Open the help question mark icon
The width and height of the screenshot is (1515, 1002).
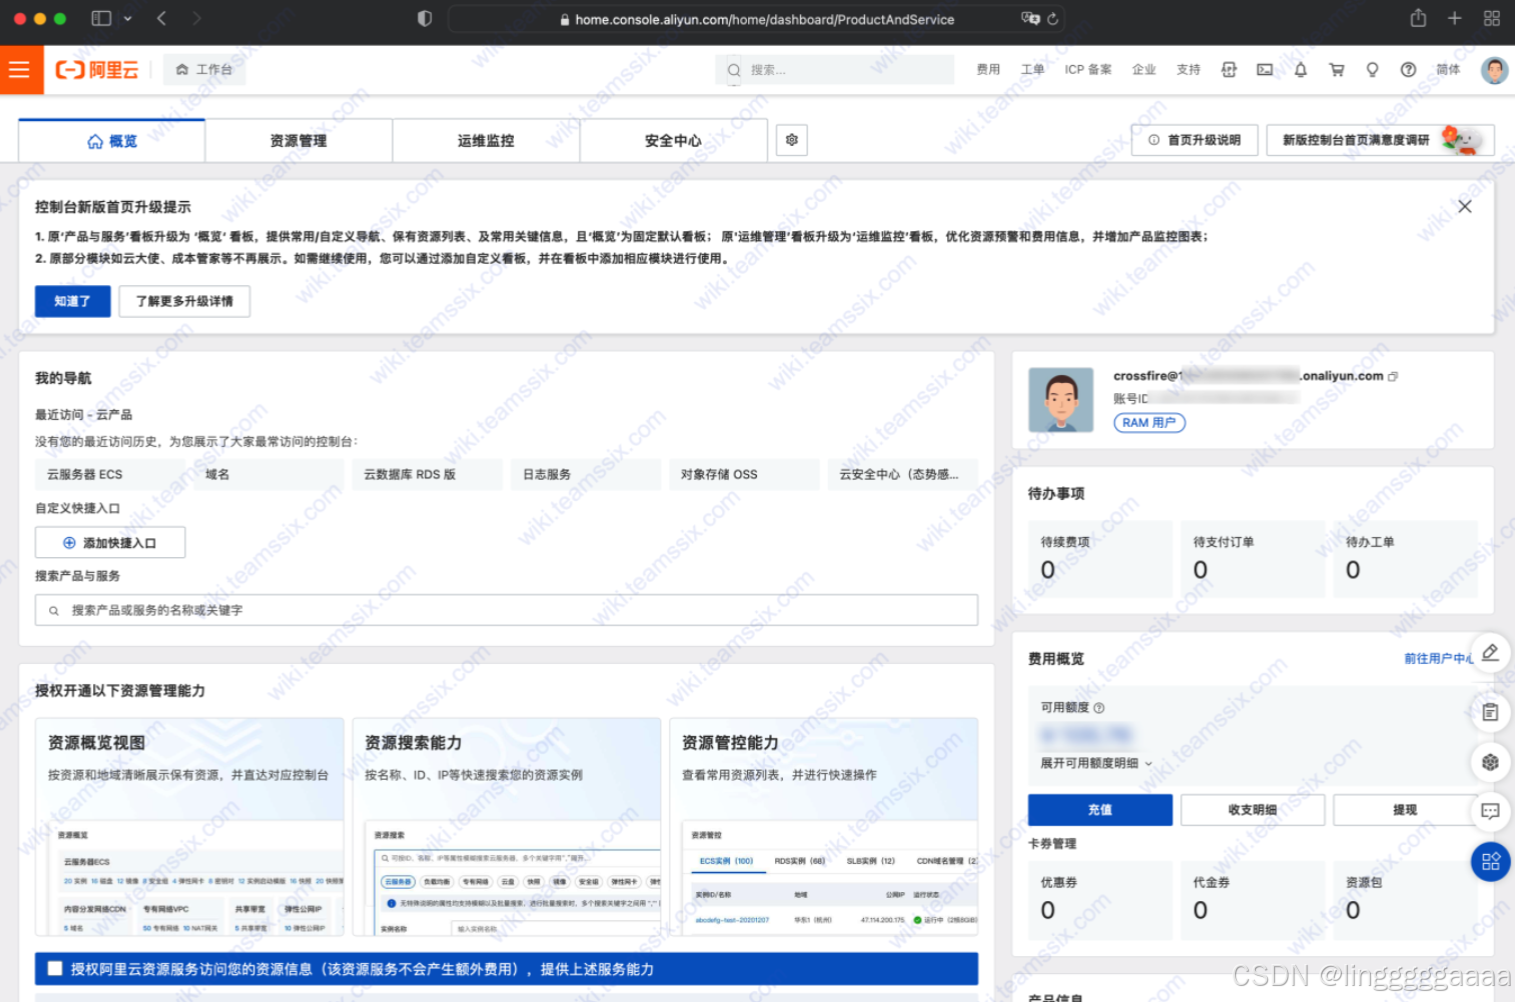coord(1408,70)
